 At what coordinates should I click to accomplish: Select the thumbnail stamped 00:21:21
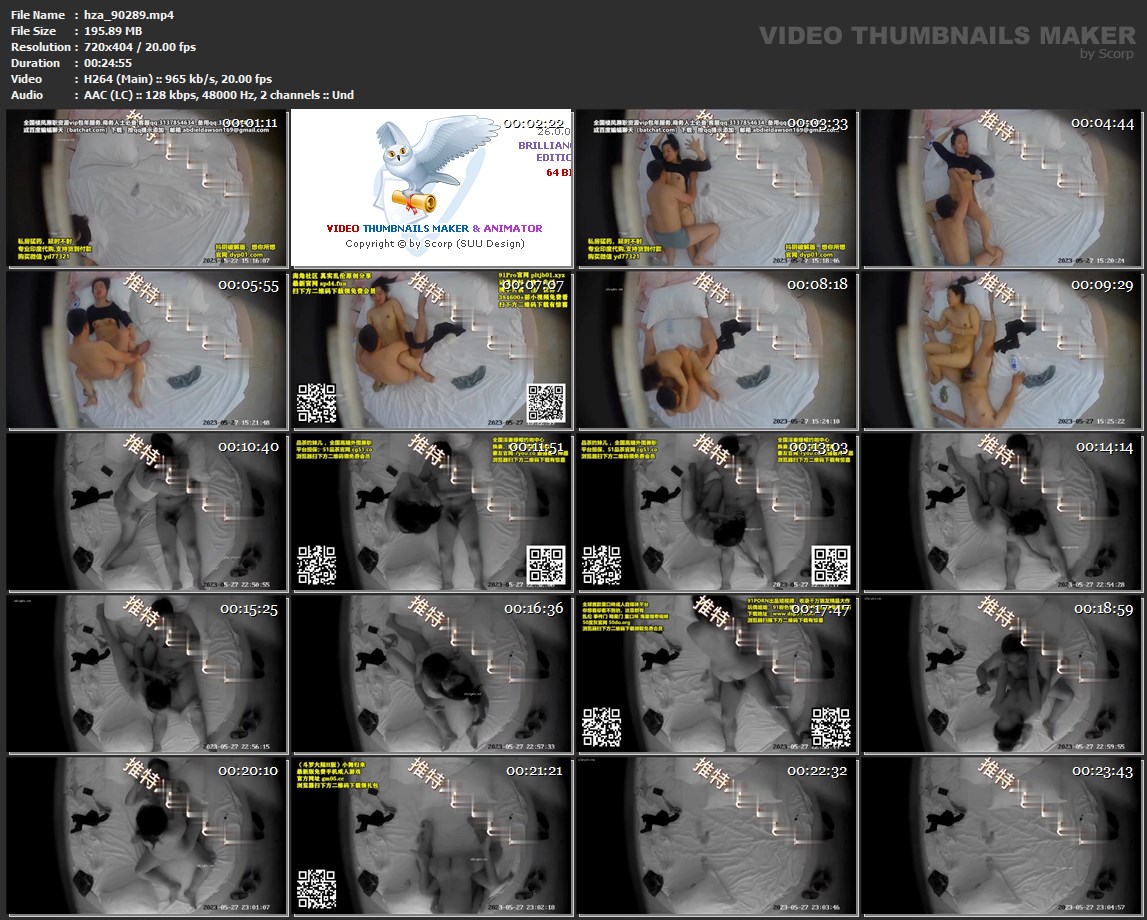coord(432,837)
